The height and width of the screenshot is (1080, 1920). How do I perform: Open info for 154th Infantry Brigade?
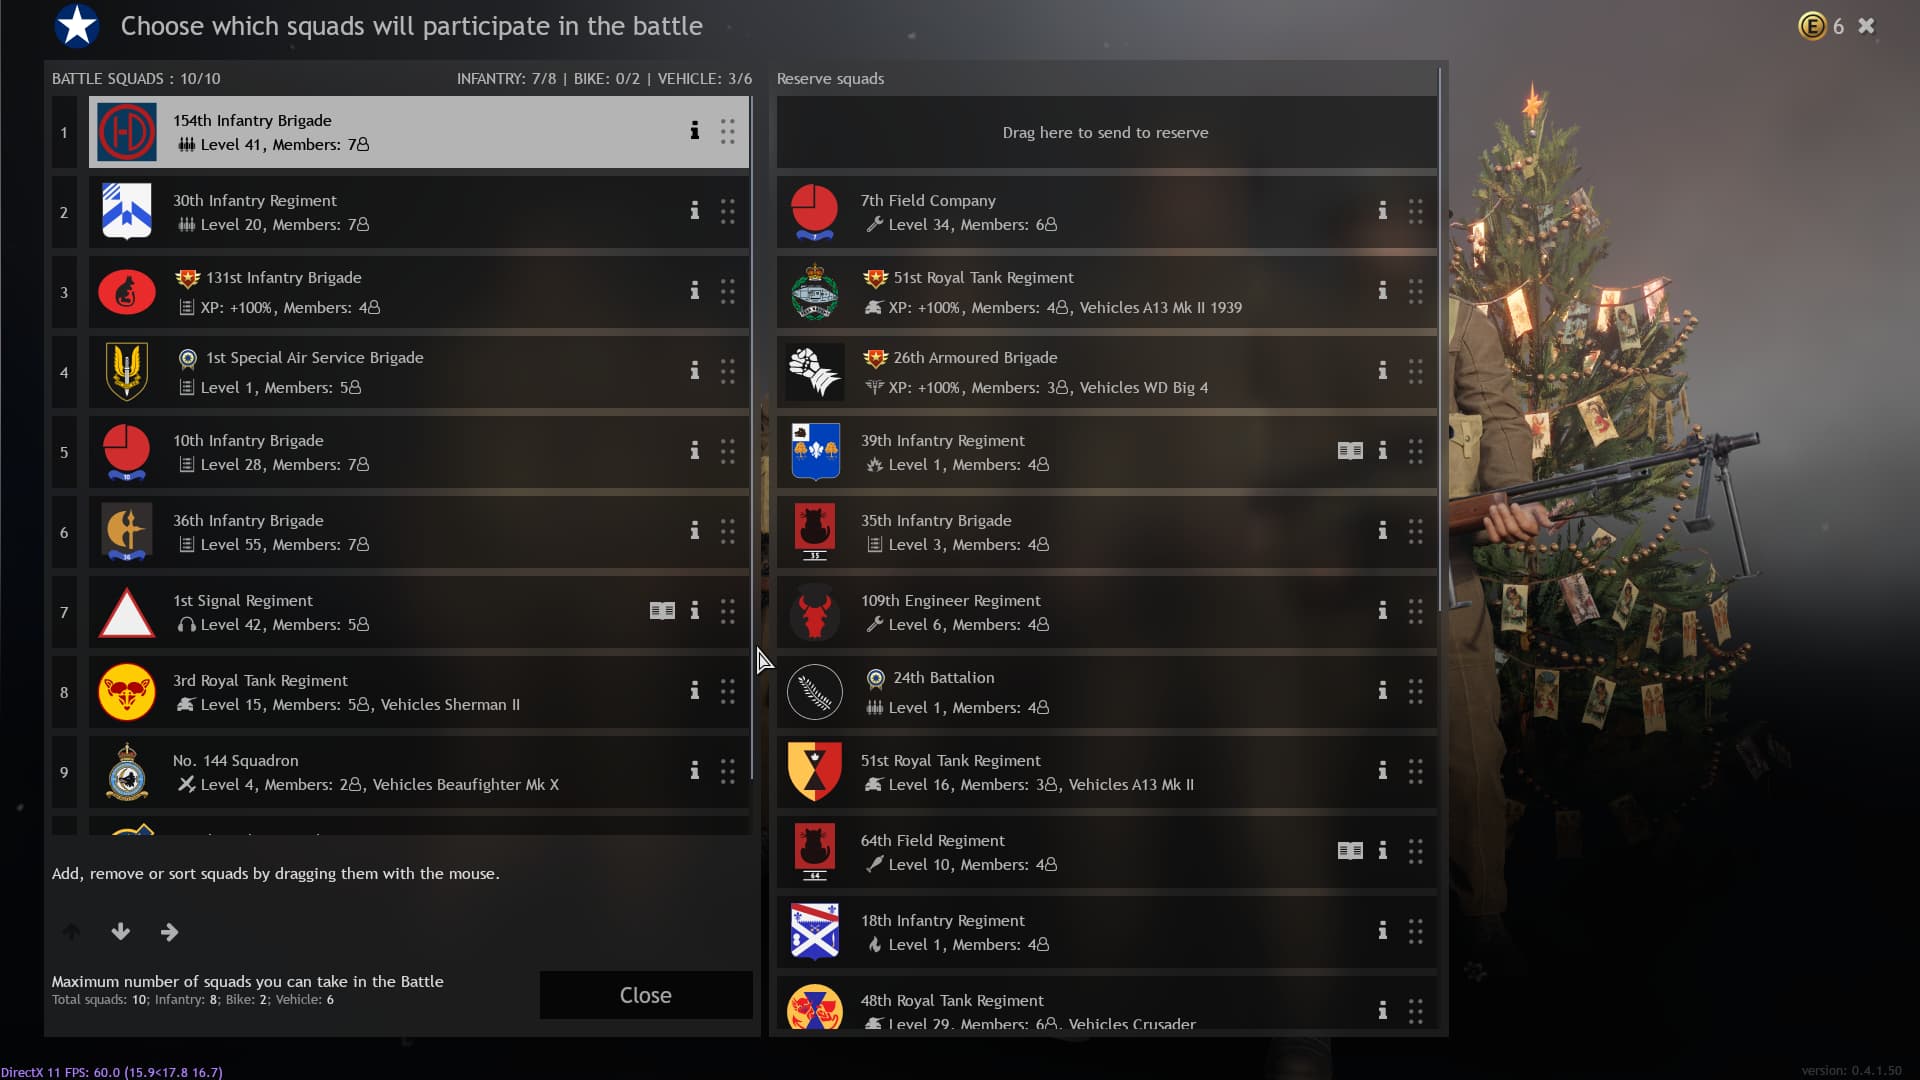coord(694,131)
